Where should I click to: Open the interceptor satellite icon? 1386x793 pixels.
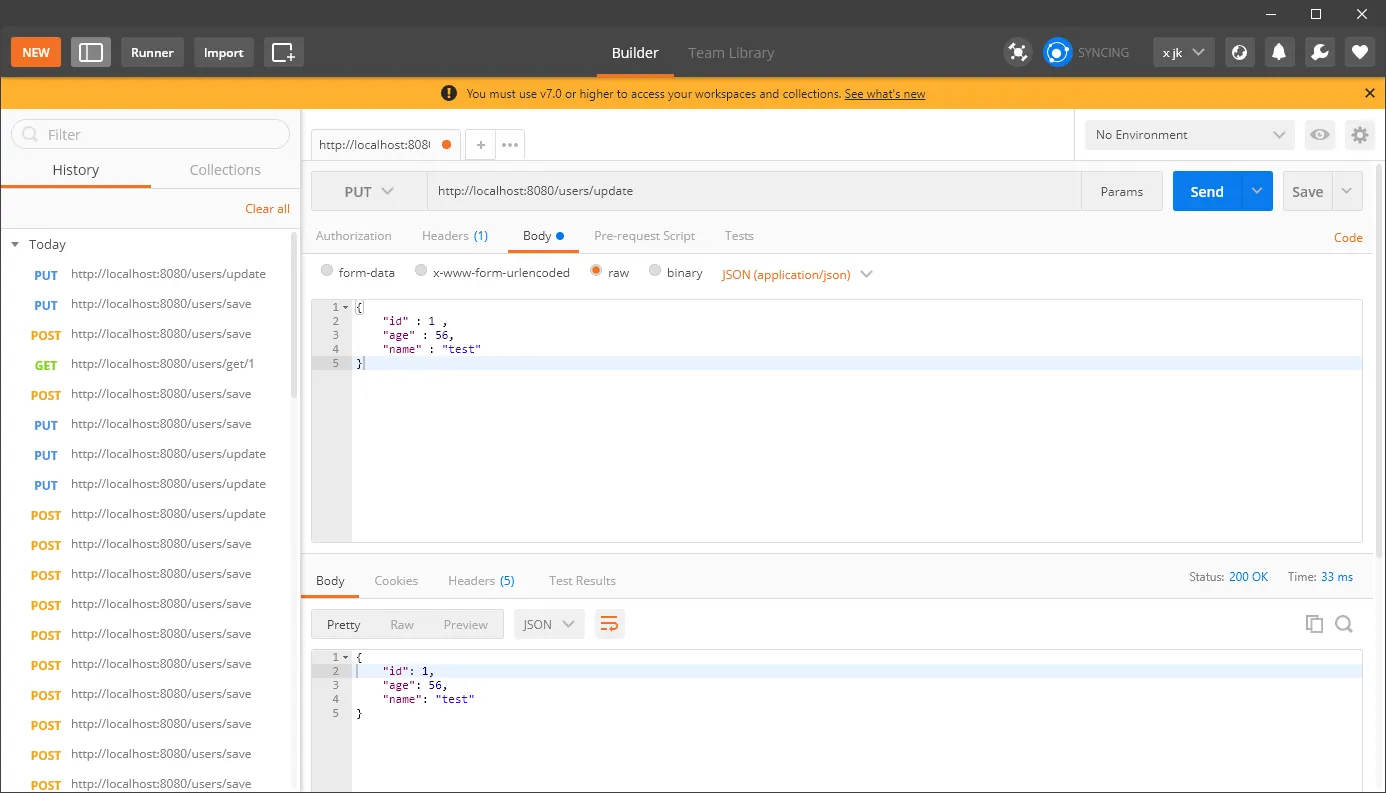(x=1018, y=52)
